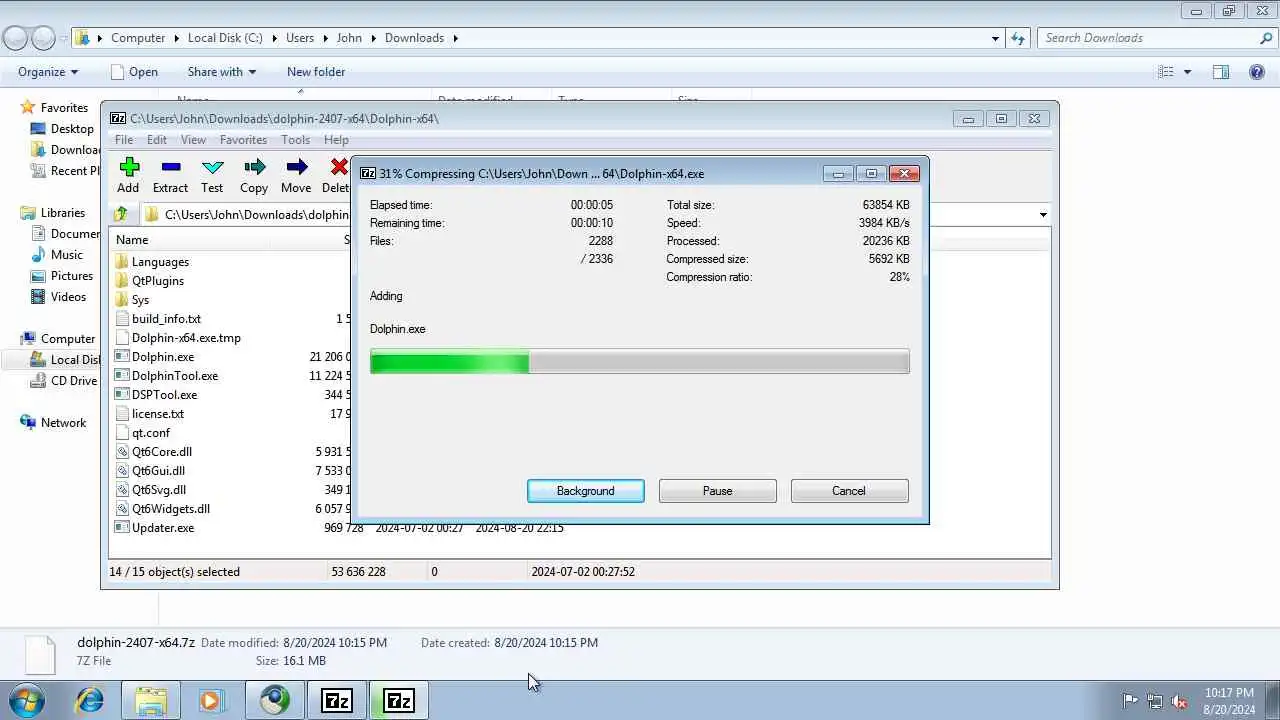Click the Copy toolbar icon

[254, 167]
